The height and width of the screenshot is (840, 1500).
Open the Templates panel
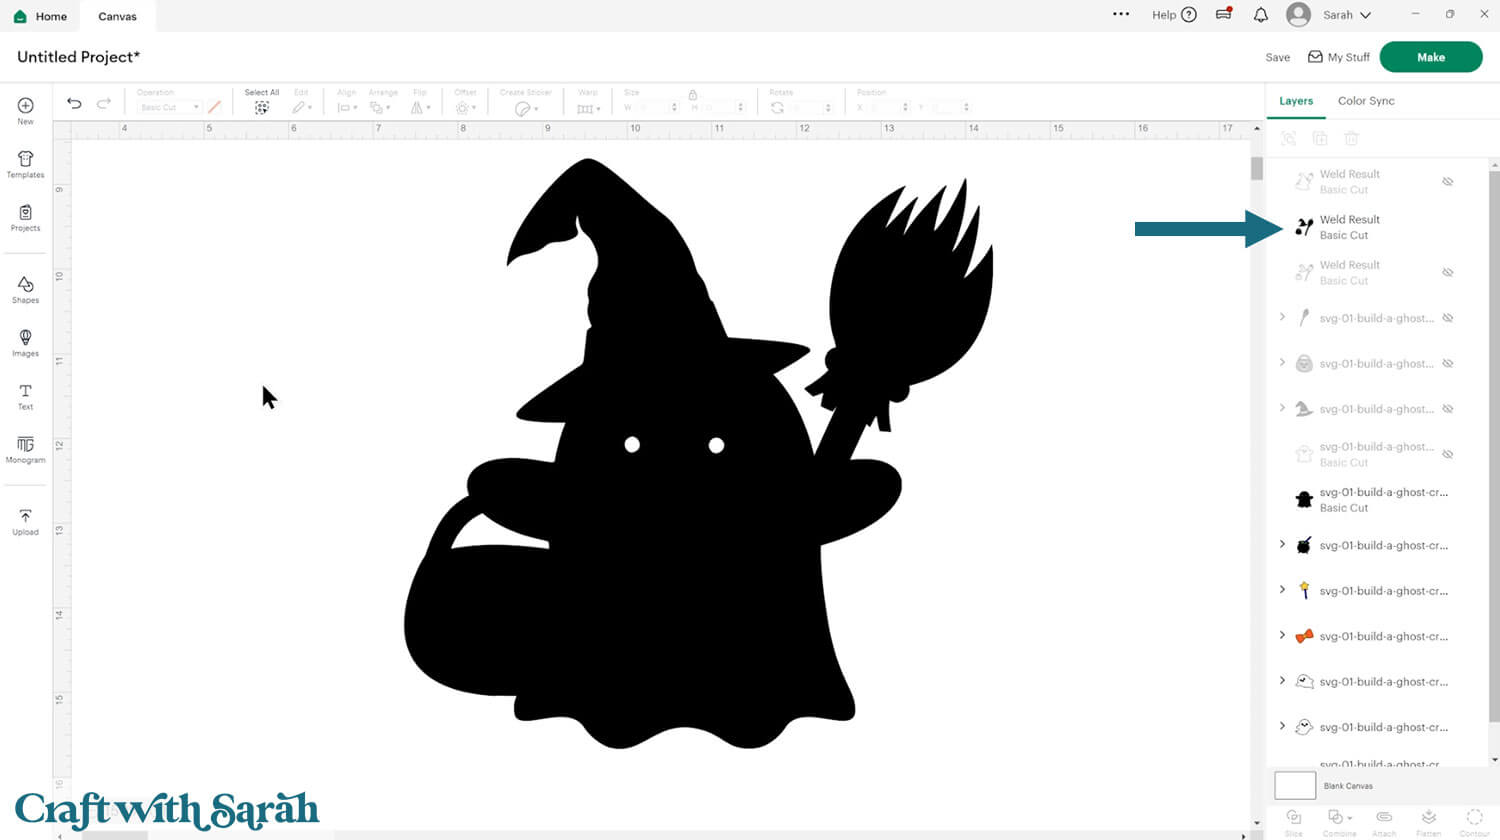pyautogui.click(x=25, y=164)
